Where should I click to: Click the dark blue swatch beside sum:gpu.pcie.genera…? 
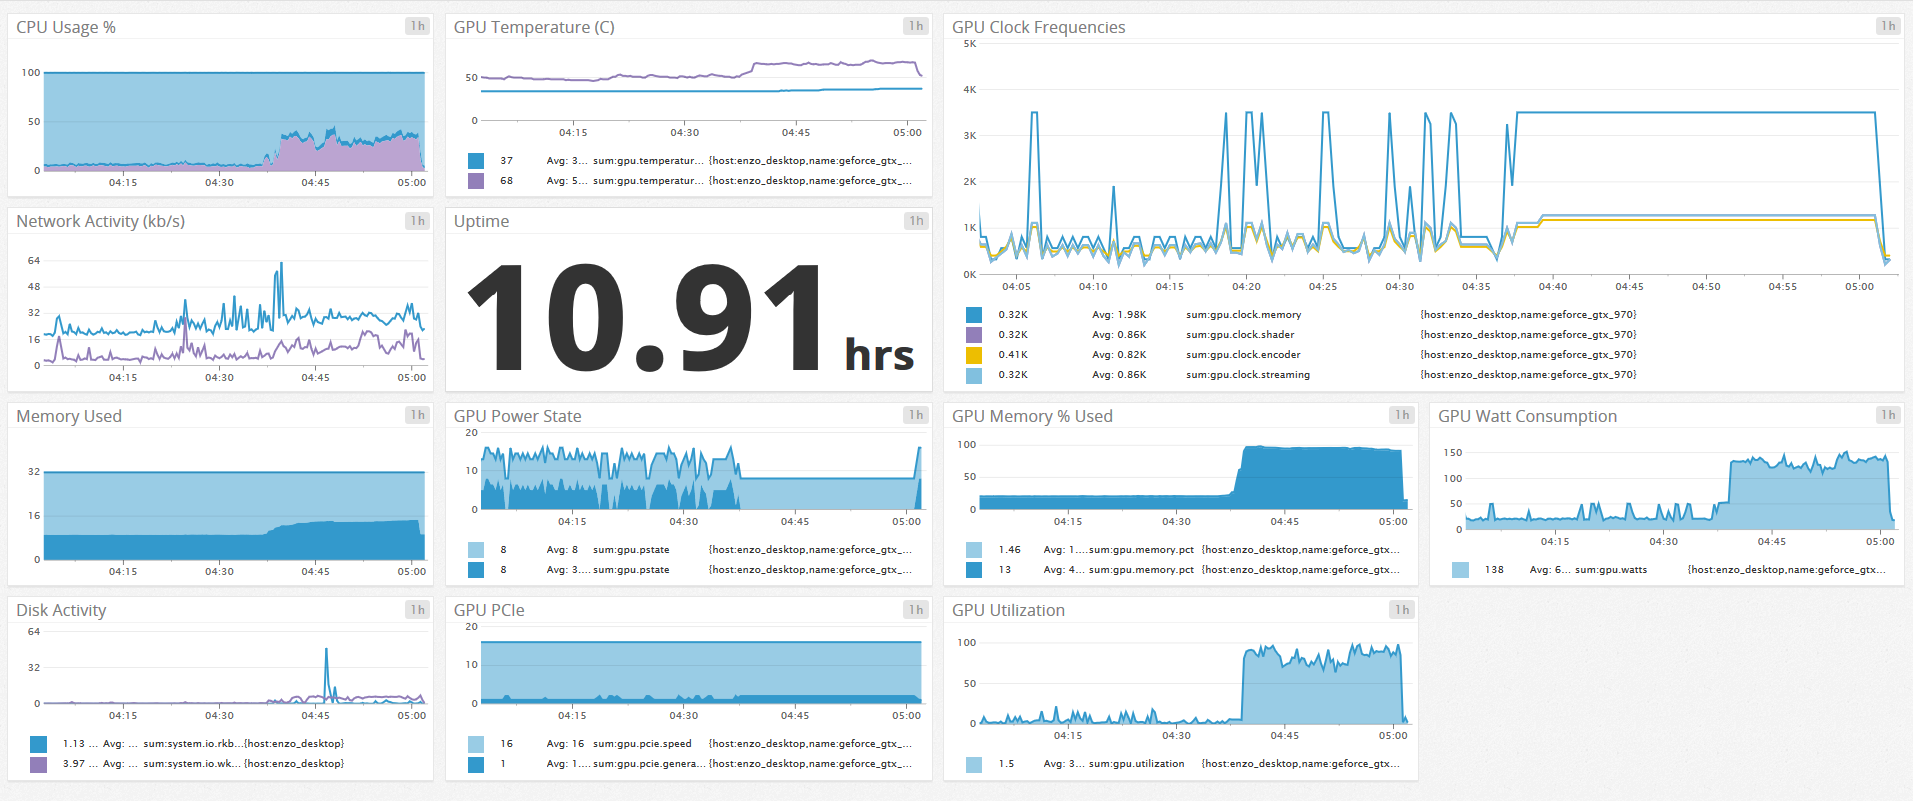[476, 764]
